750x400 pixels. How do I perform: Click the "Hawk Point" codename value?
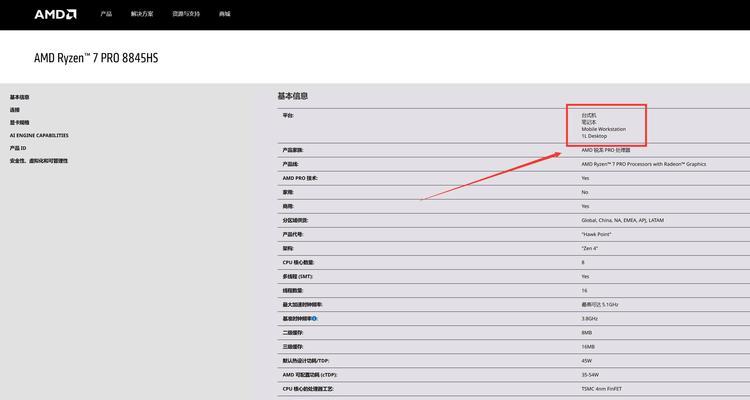click(x=596, y=234)
